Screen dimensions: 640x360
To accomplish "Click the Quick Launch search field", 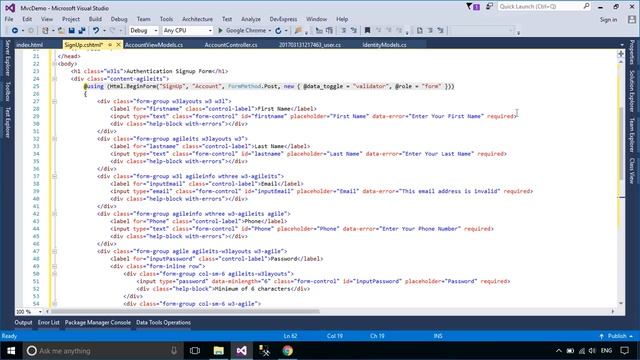I will point(544,7).
